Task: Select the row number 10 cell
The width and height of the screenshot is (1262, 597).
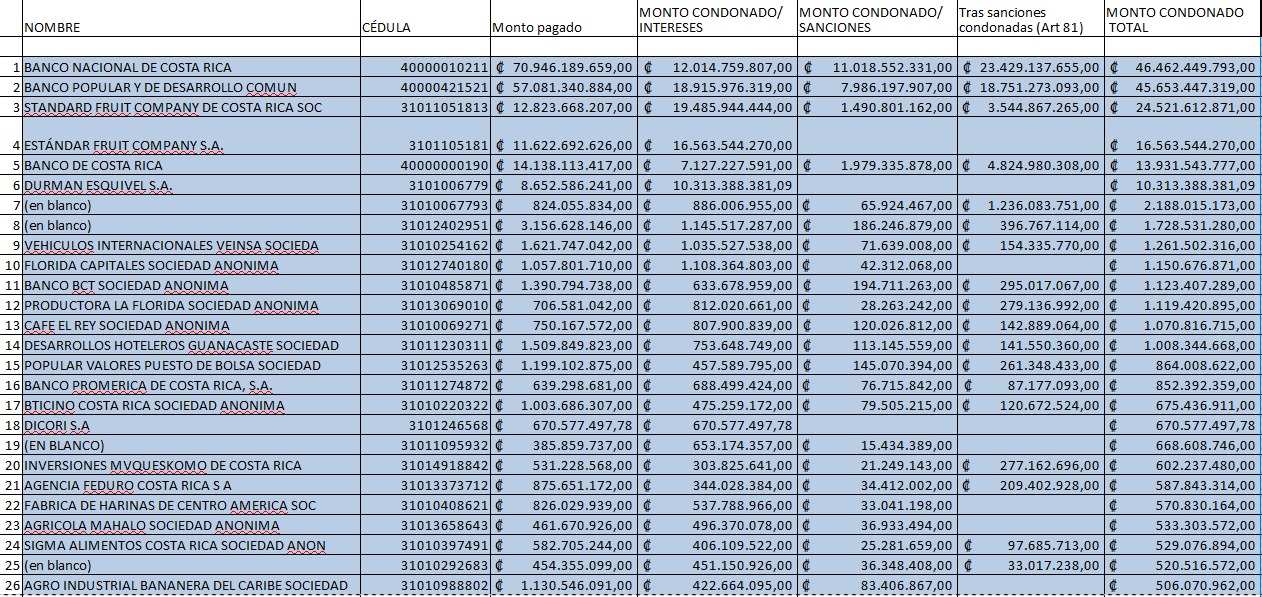Action: click(x=11, y=266)
